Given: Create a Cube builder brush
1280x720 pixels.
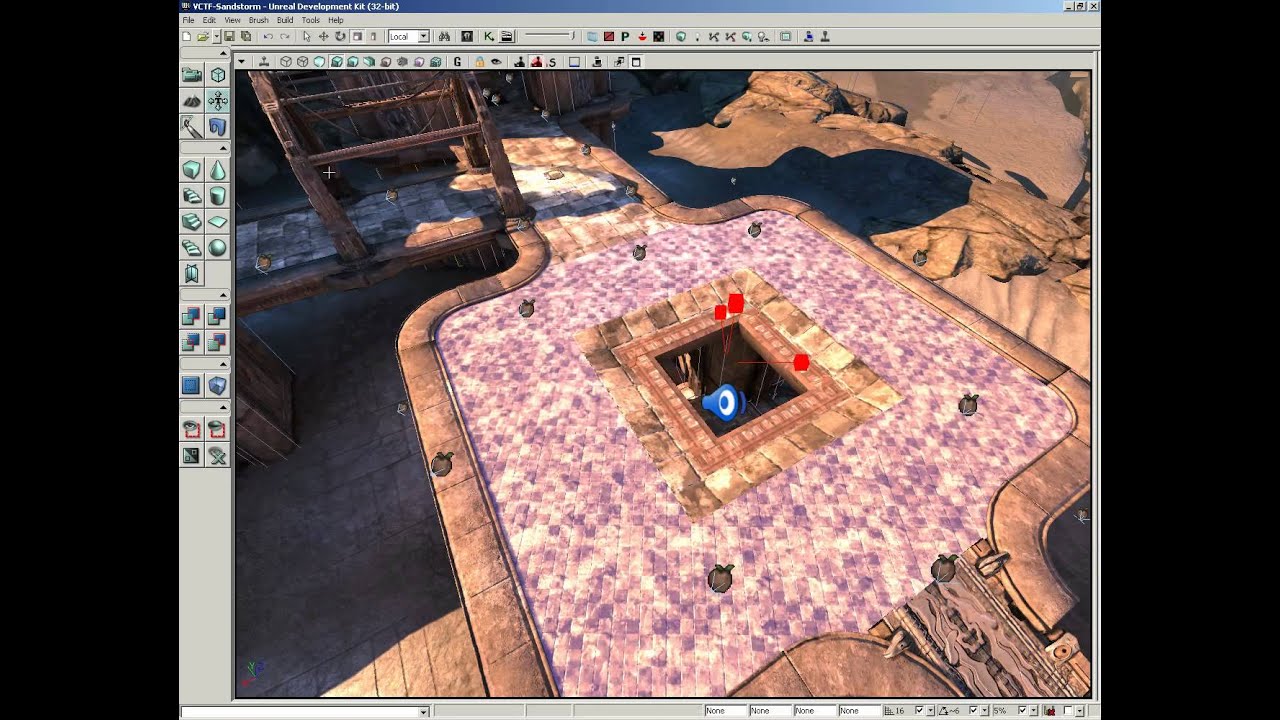Looking at the screenshot, I should [x=192, y=170].
